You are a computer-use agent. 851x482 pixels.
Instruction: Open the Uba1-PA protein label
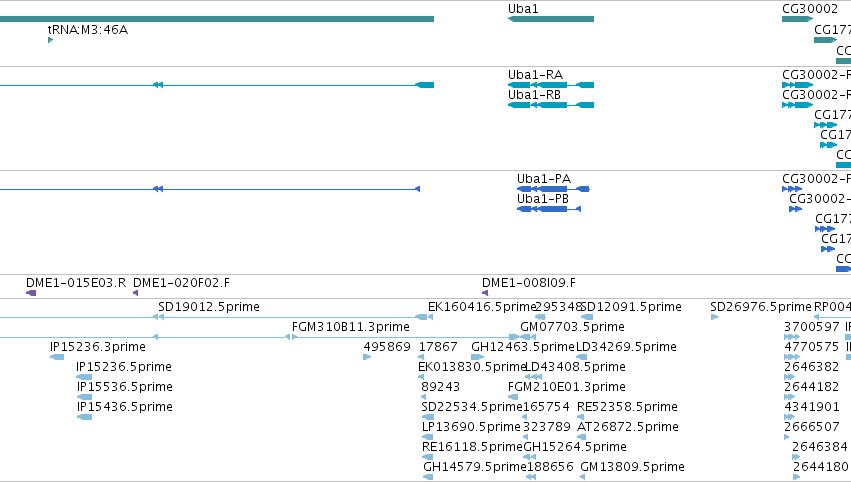point(544,179)
